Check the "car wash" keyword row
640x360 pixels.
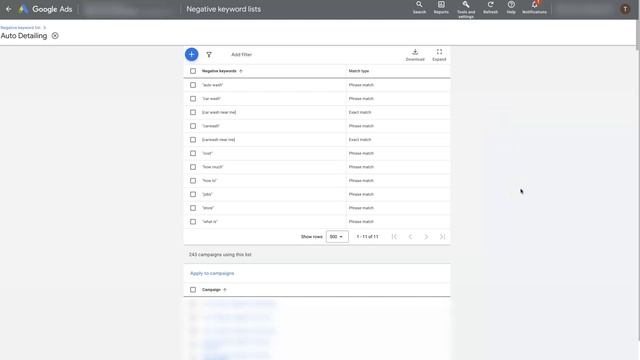pyautogui.click(x=193, y=99)
